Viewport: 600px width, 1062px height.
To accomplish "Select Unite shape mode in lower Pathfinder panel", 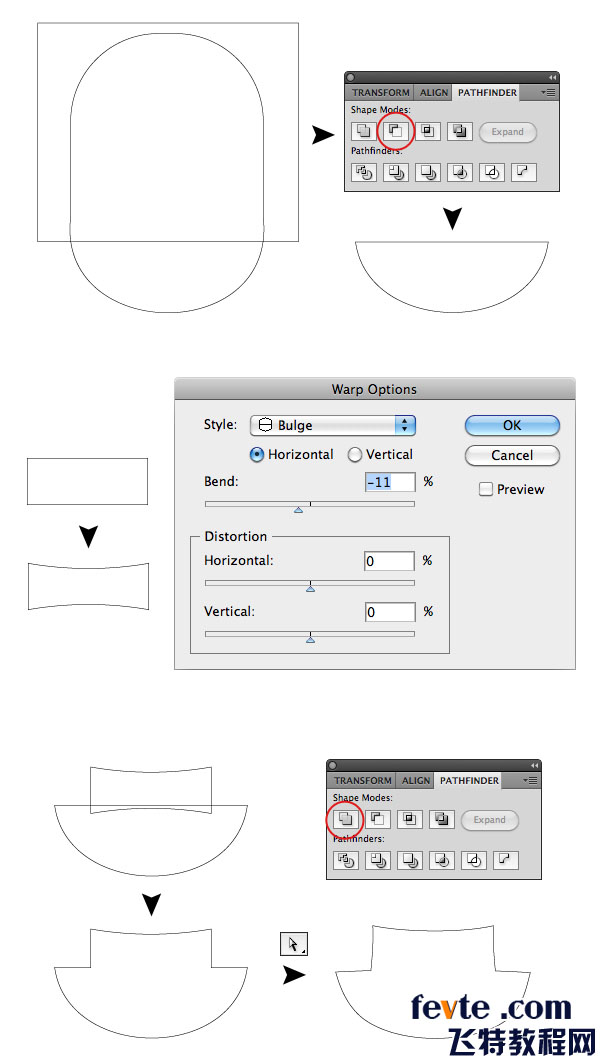I will point(346,820).
